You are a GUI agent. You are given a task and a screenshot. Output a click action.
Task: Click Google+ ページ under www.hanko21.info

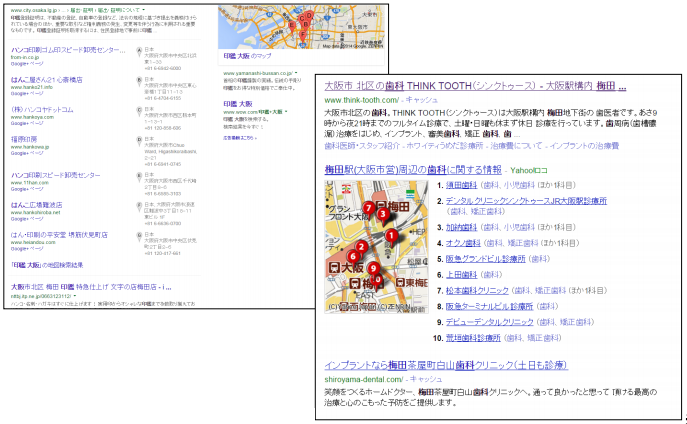point(27,94)
